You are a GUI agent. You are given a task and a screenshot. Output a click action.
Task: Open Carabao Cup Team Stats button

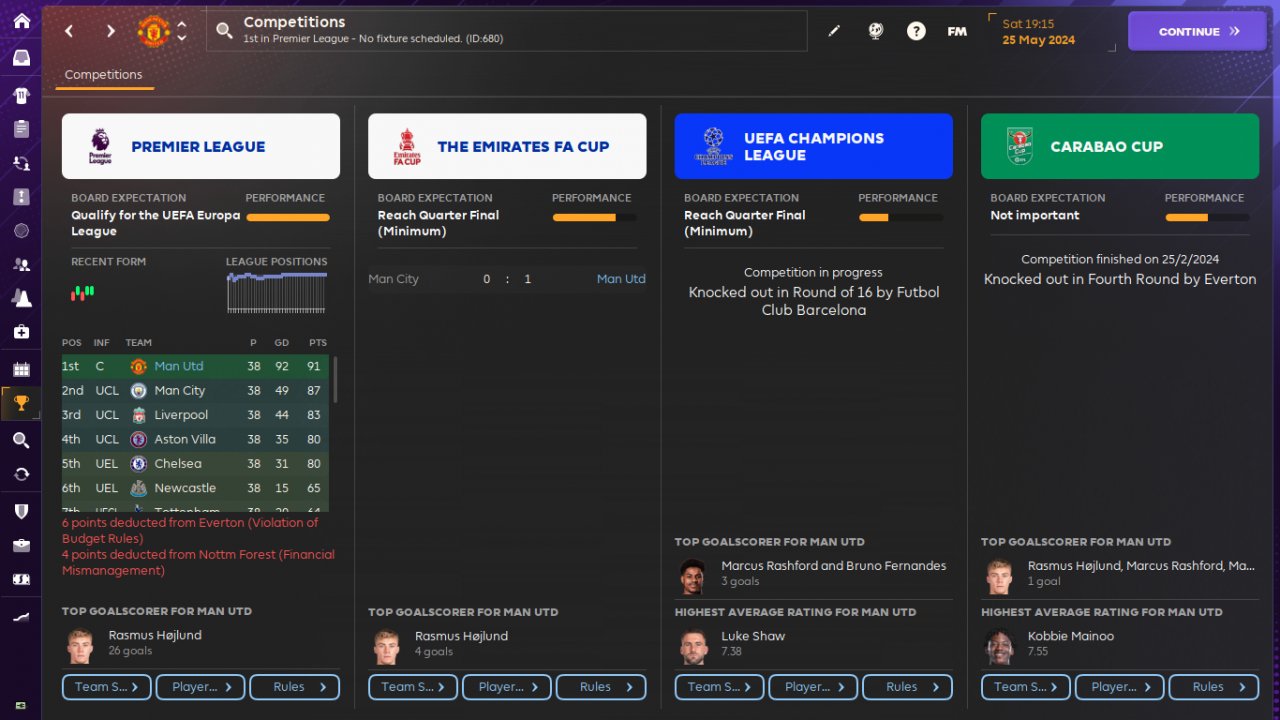click(x=1026, y=687)
